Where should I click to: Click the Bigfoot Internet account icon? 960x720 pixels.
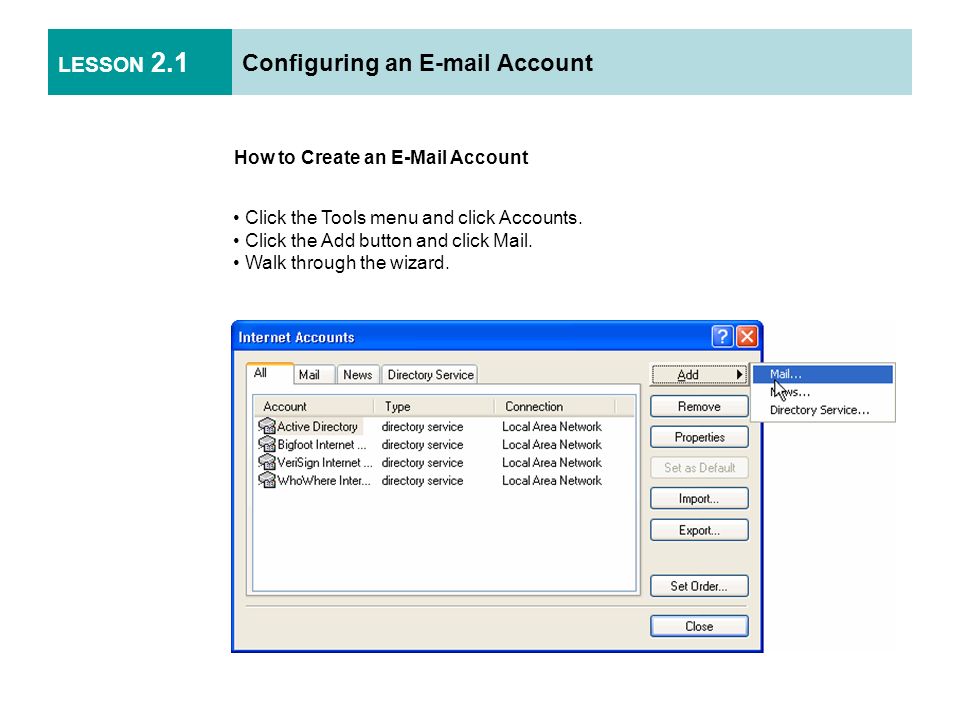click(267, 444)
